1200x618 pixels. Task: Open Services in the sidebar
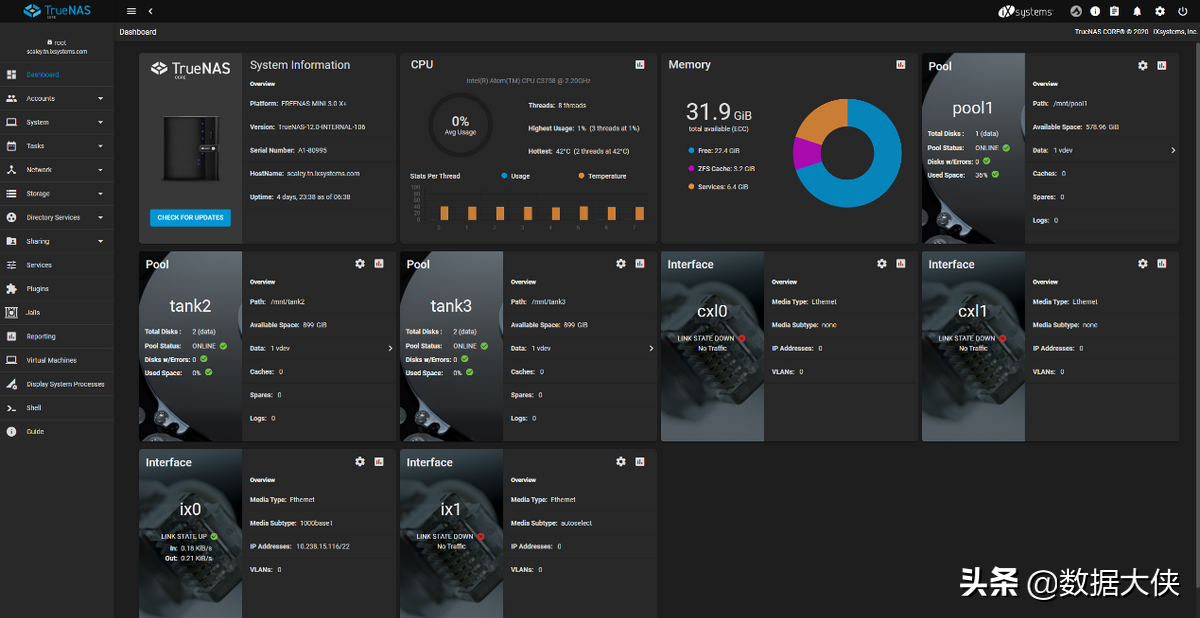[57, 265]
